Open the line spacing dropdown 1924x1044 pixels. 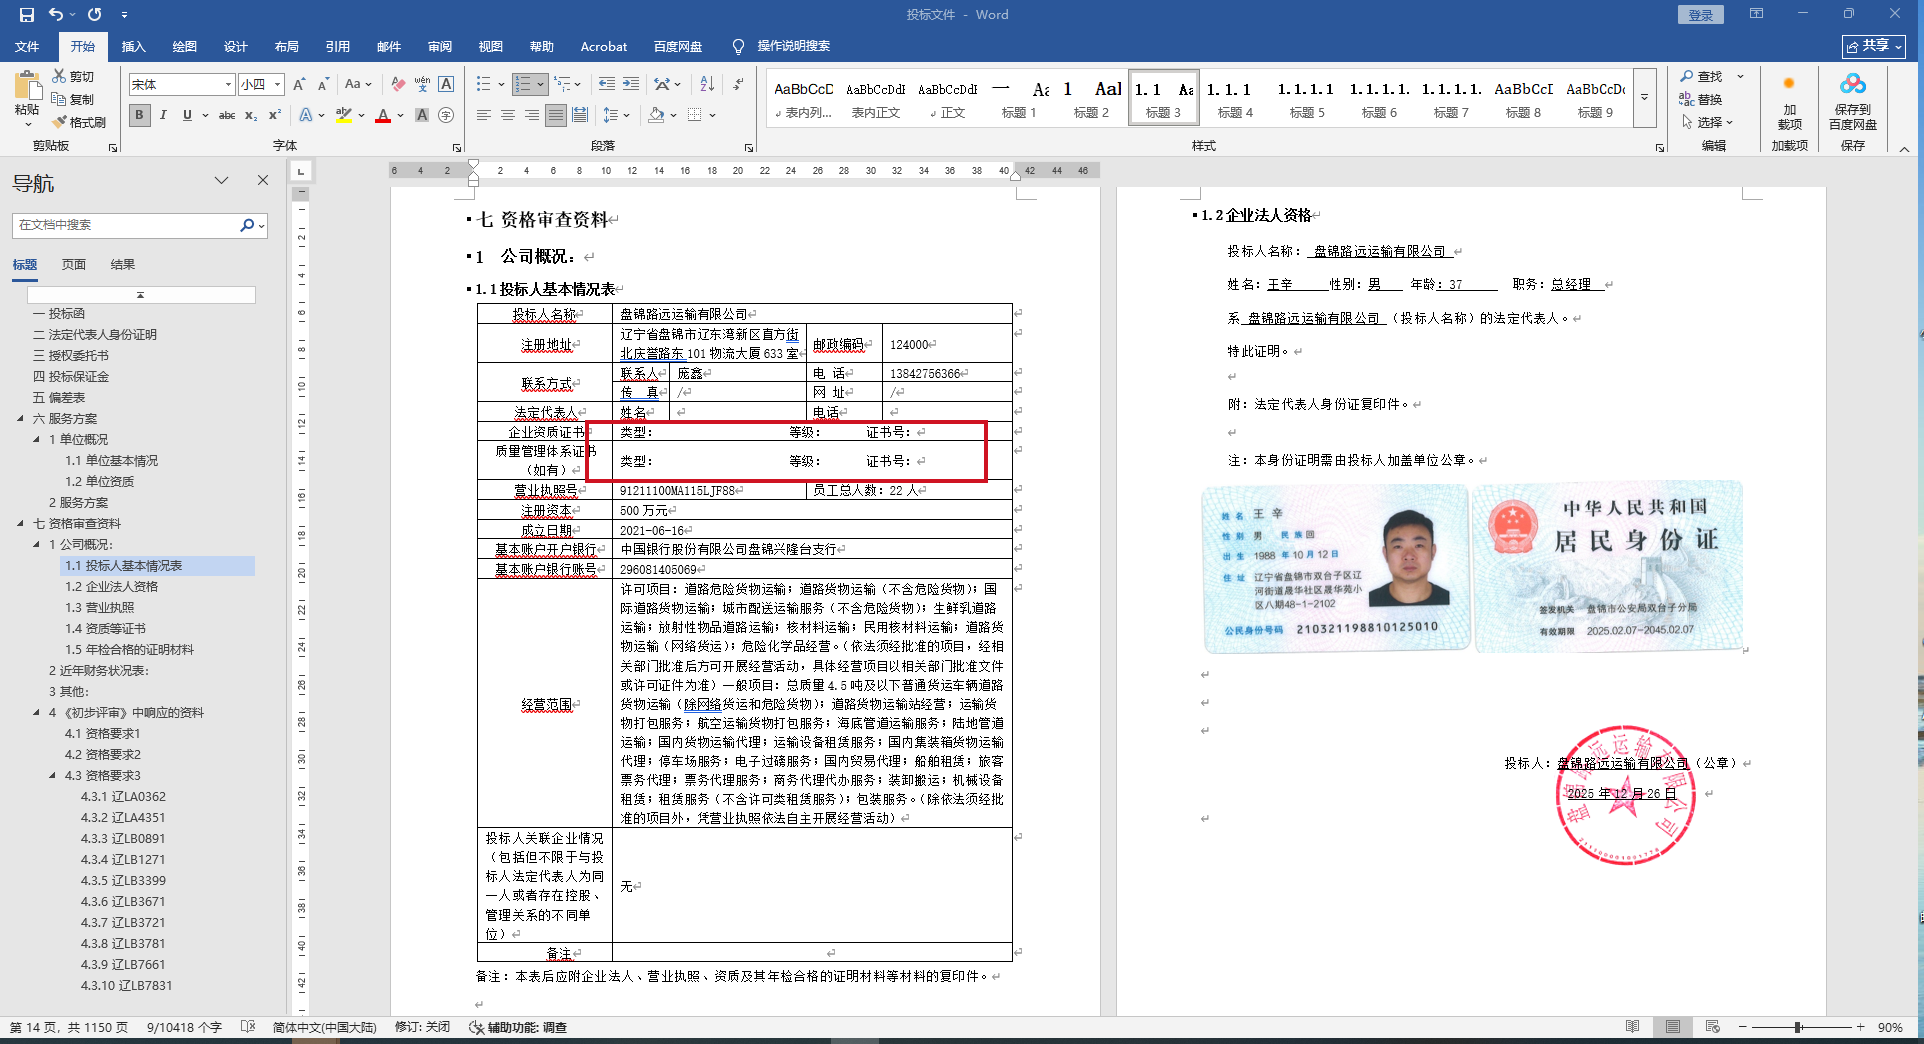[x=616, y=115]
